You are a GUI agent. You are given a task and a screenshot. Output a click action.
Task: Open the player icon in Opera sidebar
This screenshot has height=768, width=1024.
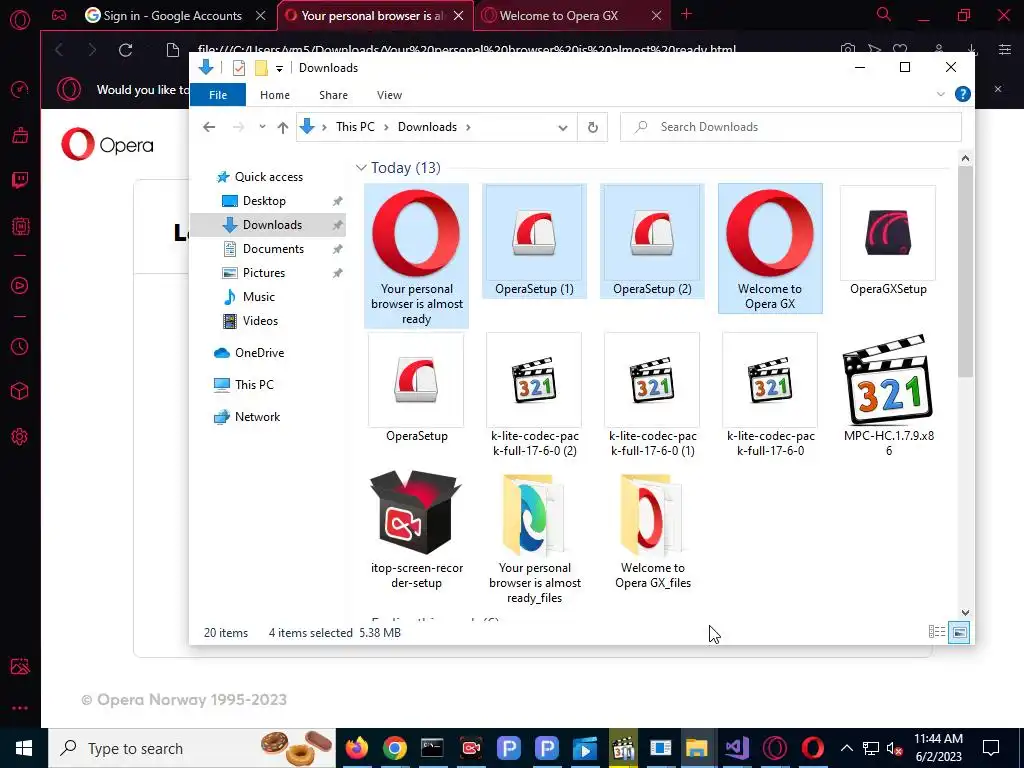point(20,285)
